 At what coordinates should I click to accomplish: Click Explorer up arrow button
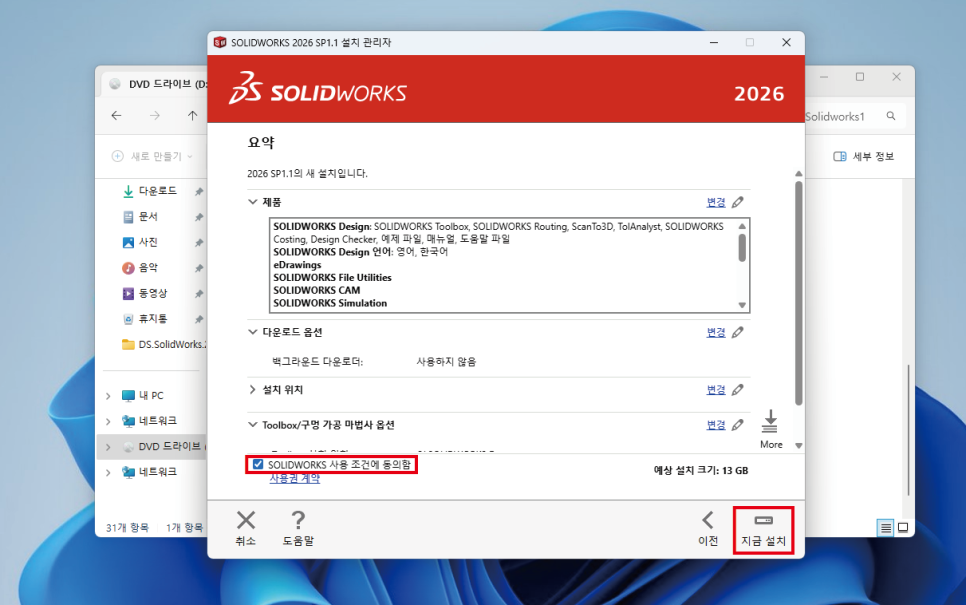[x=192, y=116]
